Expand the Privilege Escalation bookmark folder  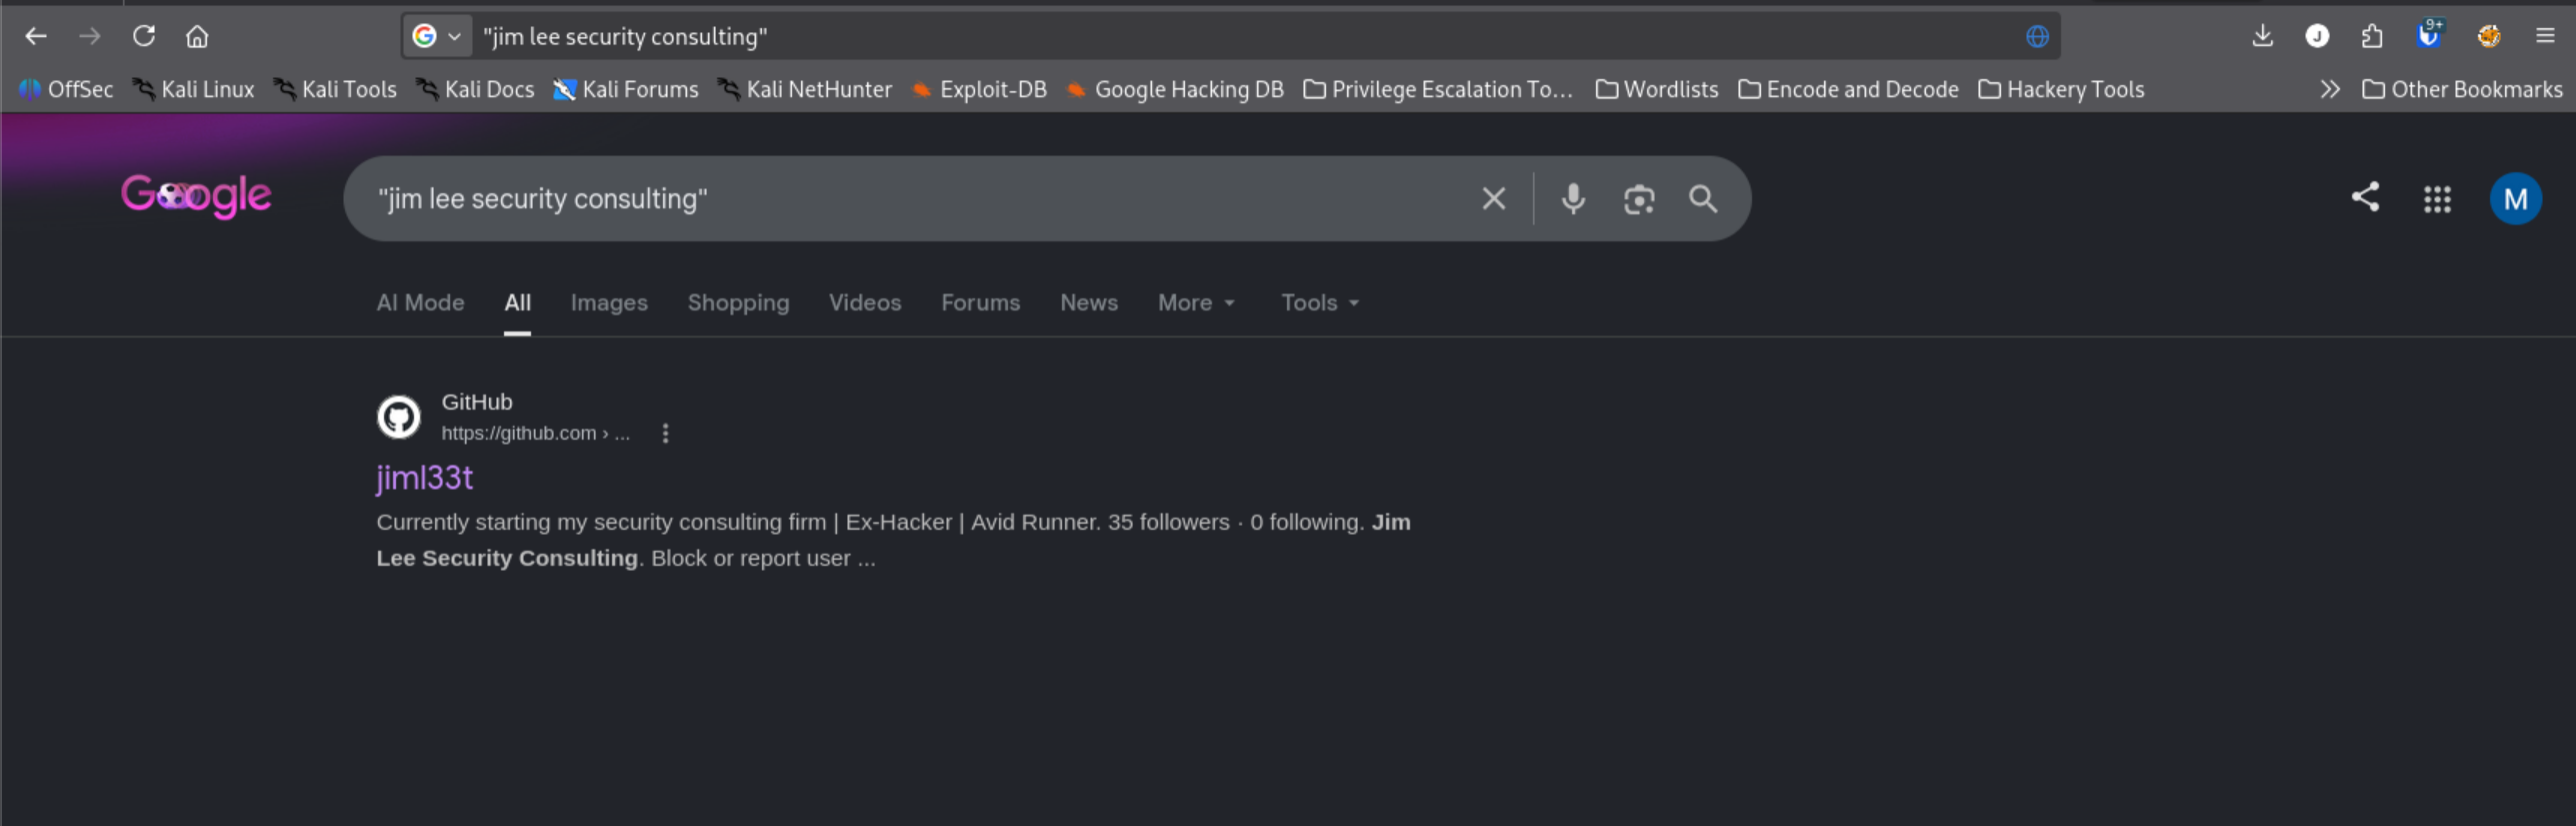click(1438, 90)
